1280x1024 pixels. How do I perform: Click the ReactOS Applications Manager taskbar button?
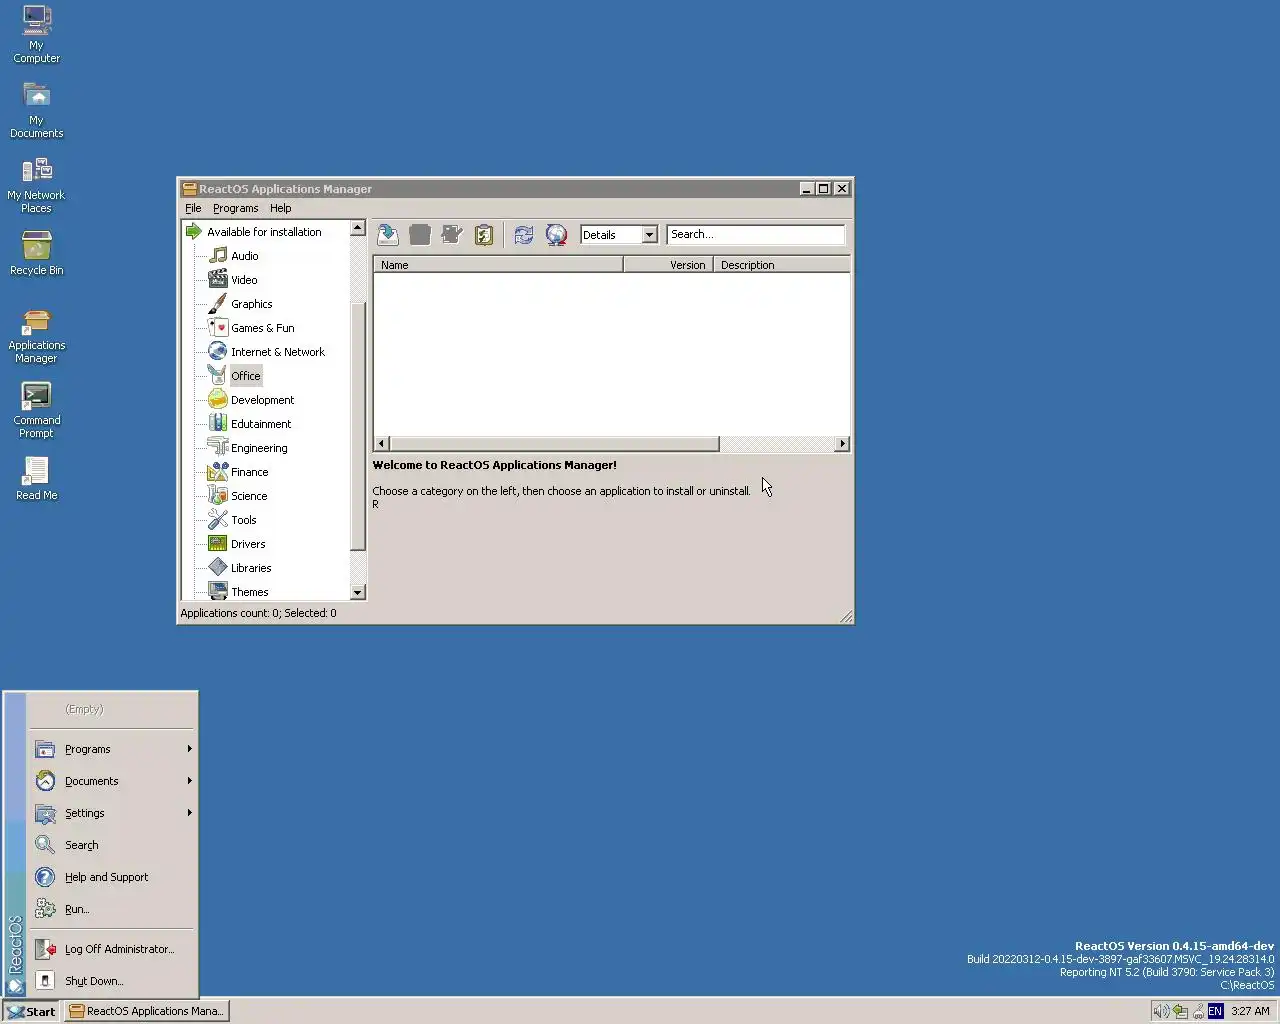click(147, 1011)
